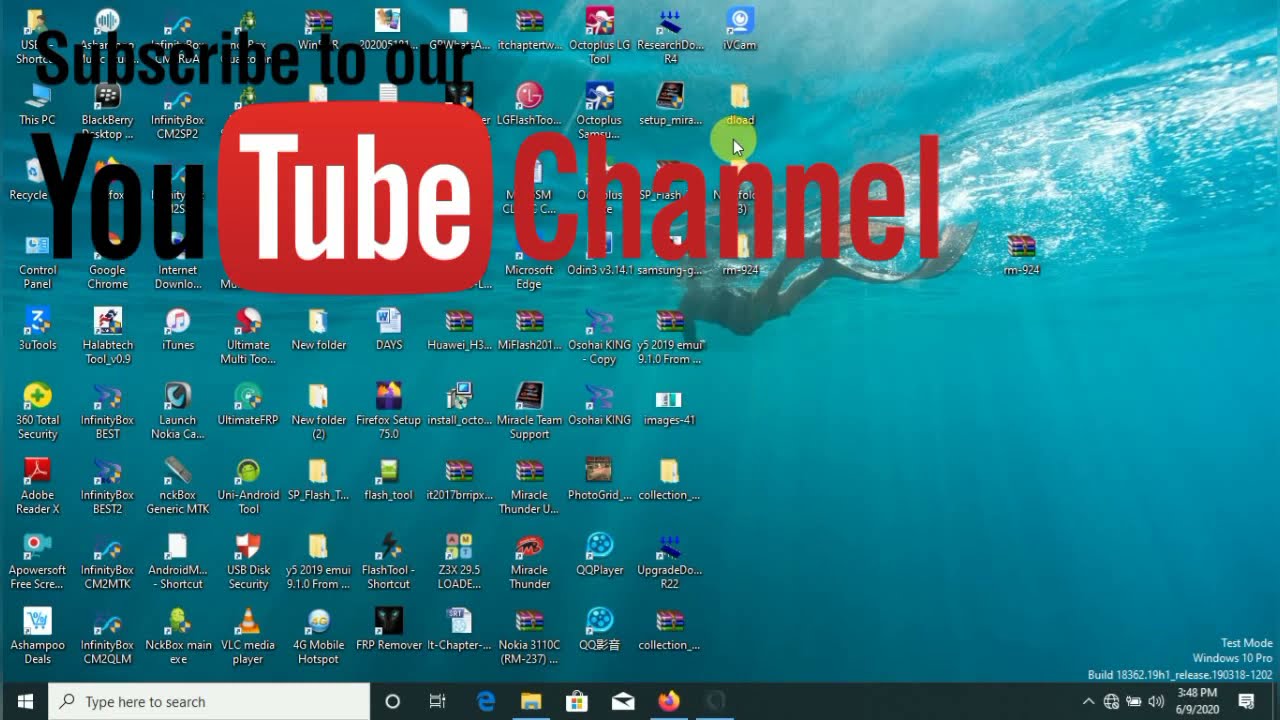Image resolution: width=1280 pixels, height=720 pixels.
Task: Select the images-41 file icon
Action: (x=669, y=404)
